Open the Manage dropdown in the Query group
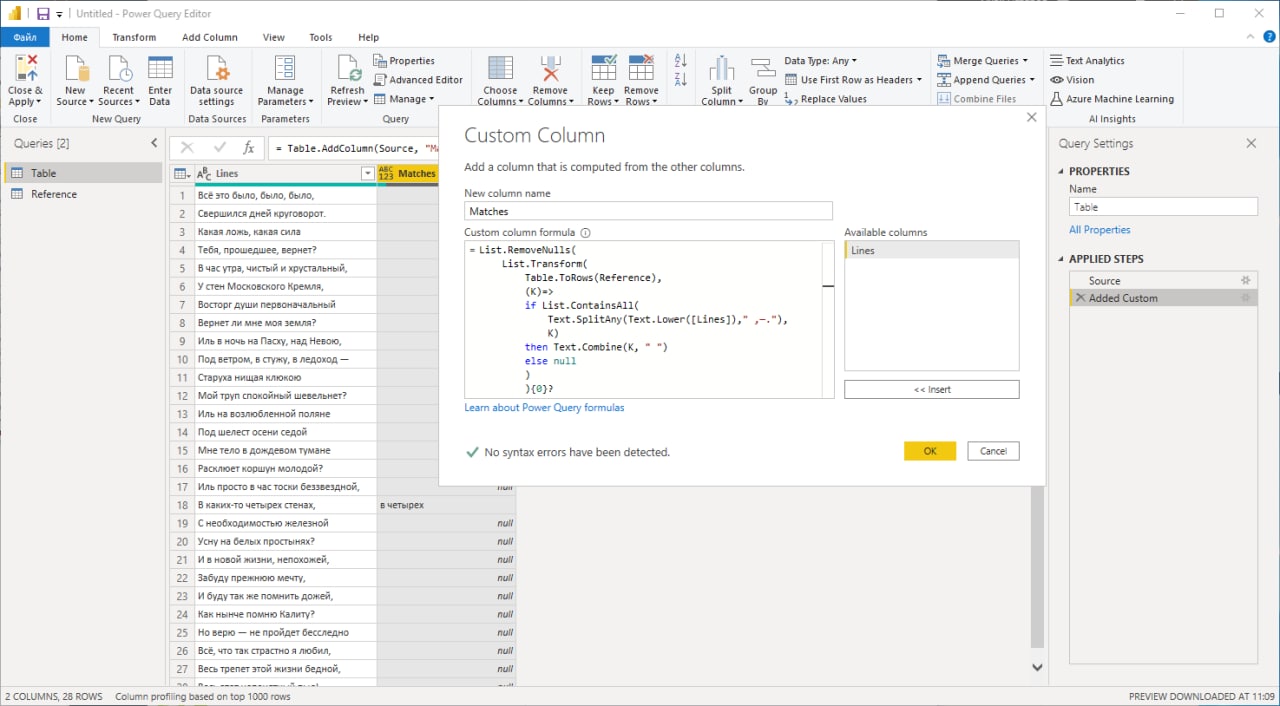The height and width of the screenshot is (706, 1280). click(404, 99)
